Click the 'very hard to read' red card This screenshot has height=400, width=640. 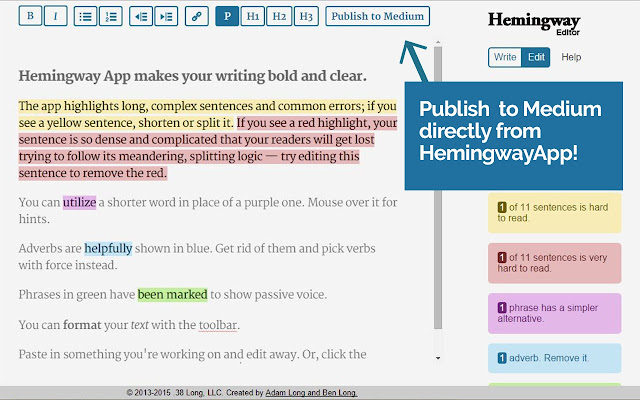pos(555,263)
